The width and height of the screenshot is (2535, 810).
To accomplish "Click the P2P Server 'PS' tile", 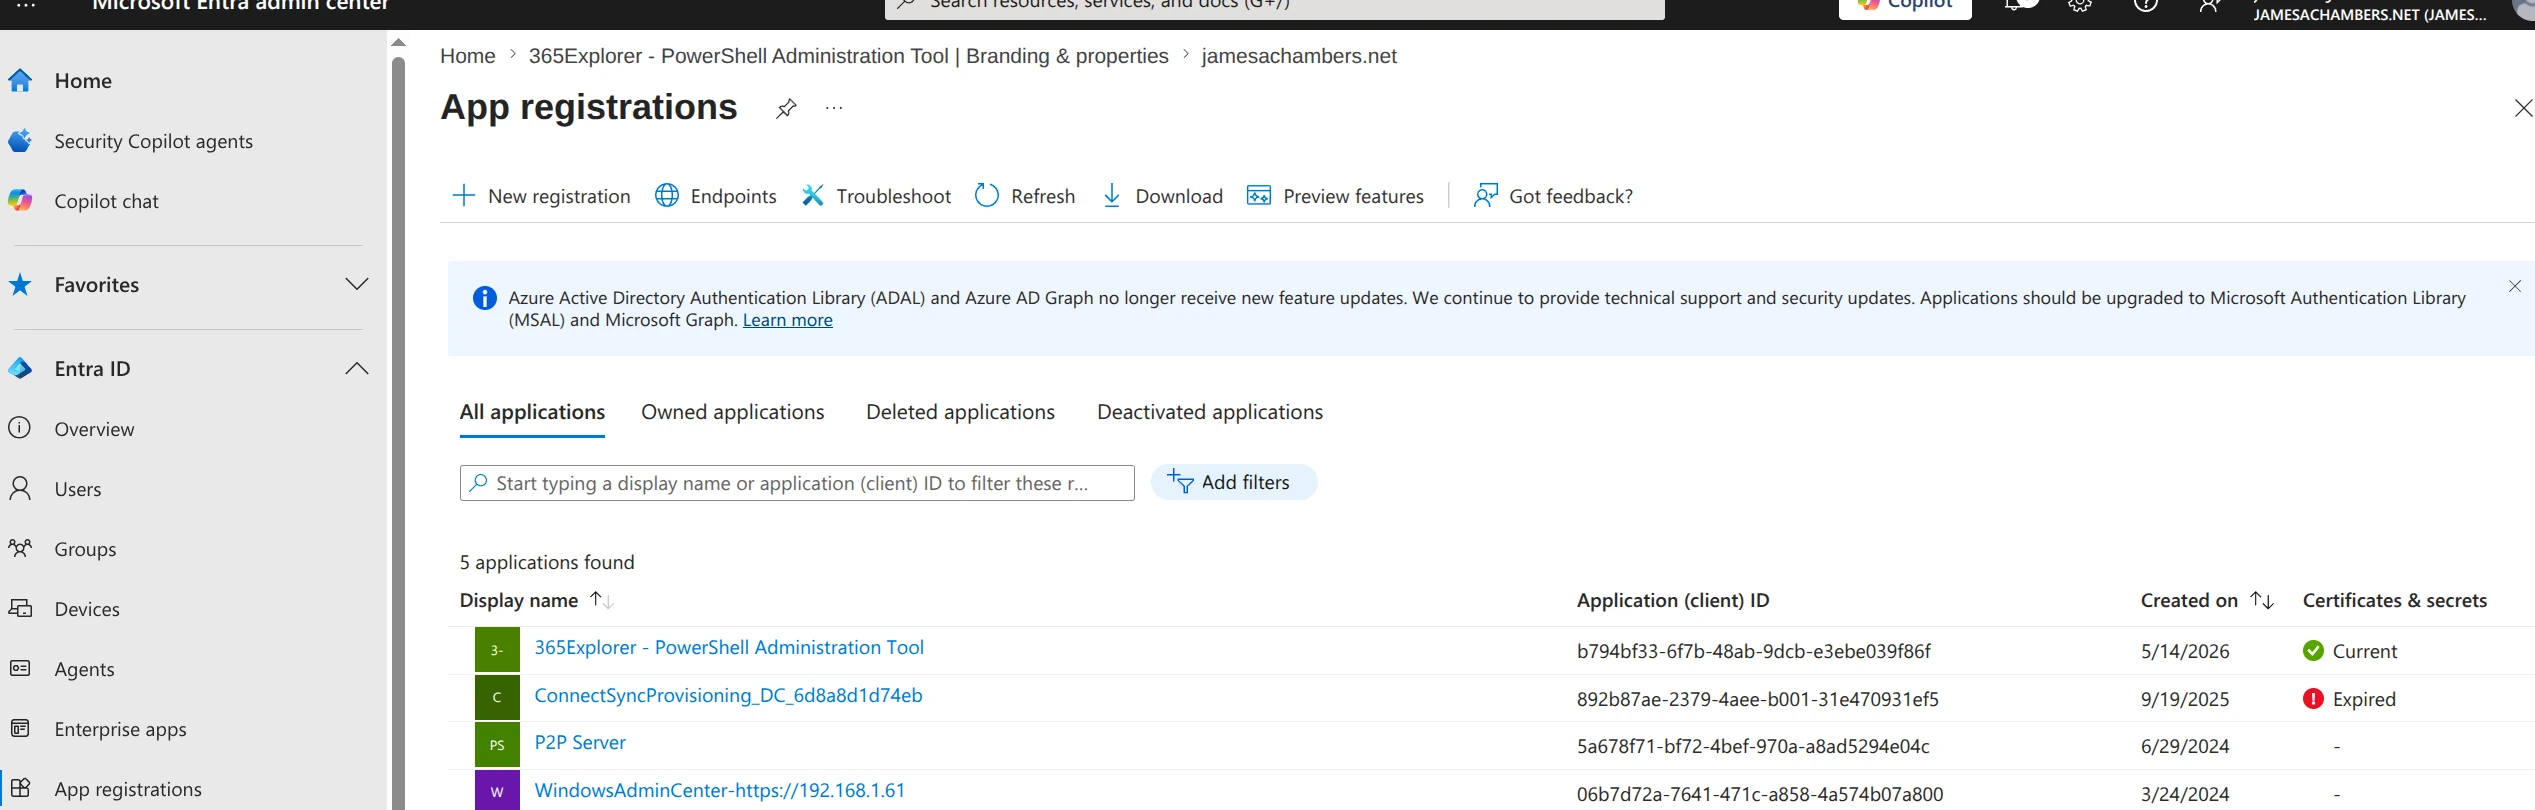I will 497,745.
